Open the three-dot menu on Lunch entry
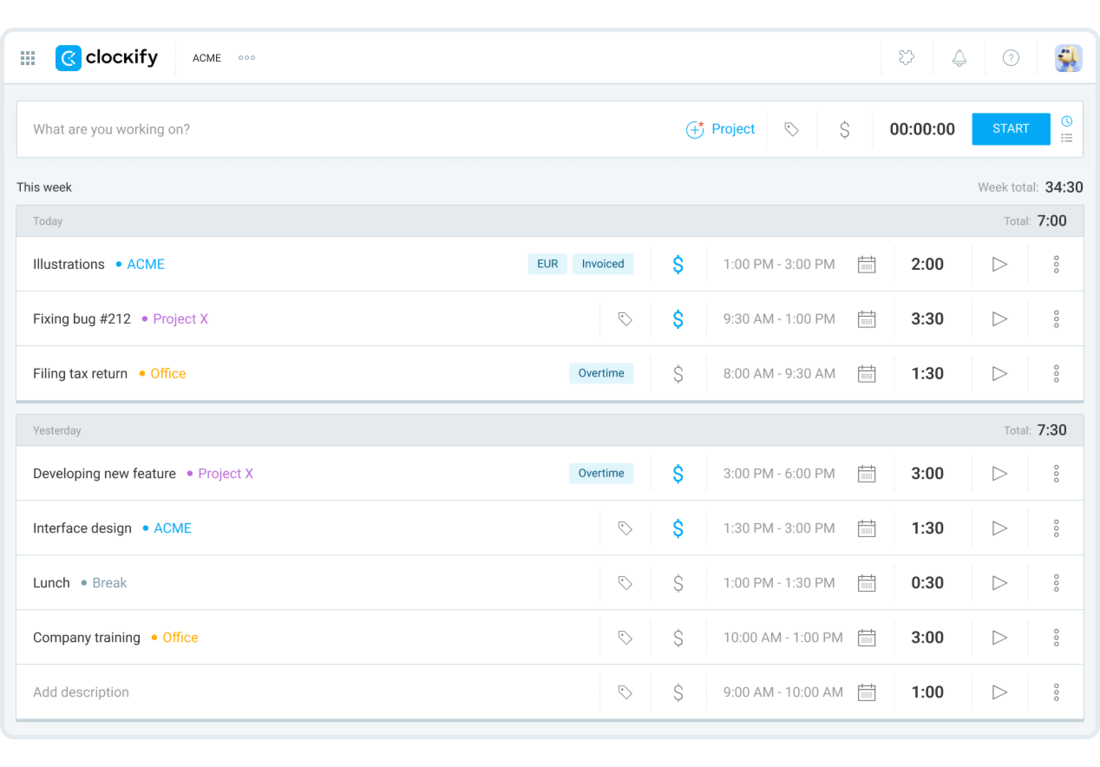The image size is (1100, 767). (1056, 582)
